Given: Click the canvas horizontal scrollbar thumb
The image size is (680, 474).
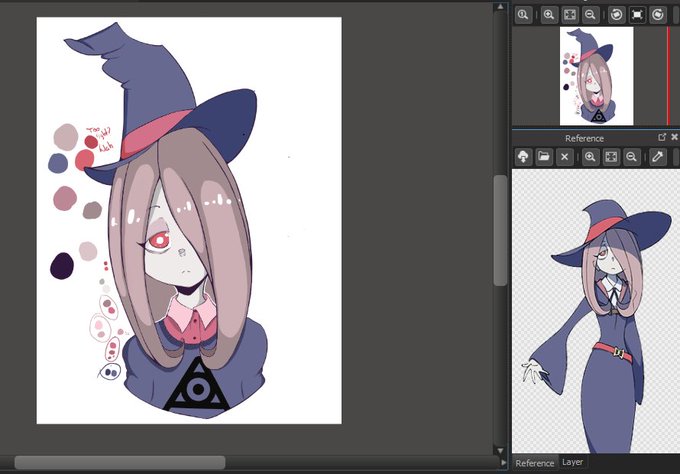Looking at the screenshot, I should point(120,462).
